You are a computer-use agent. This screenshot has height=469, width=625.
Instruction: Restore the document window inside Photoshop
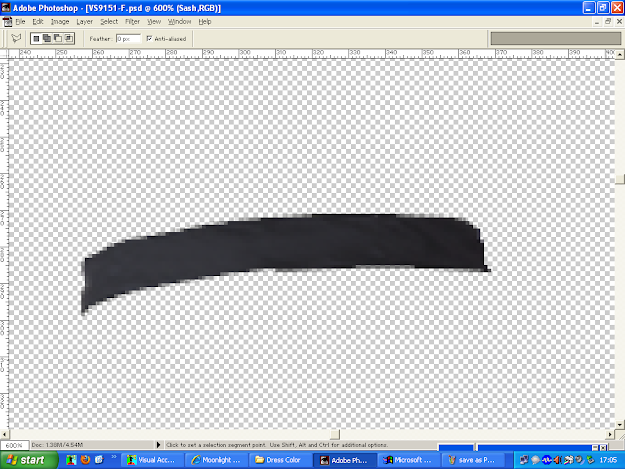pyautogui.click(x=608, y=22)
